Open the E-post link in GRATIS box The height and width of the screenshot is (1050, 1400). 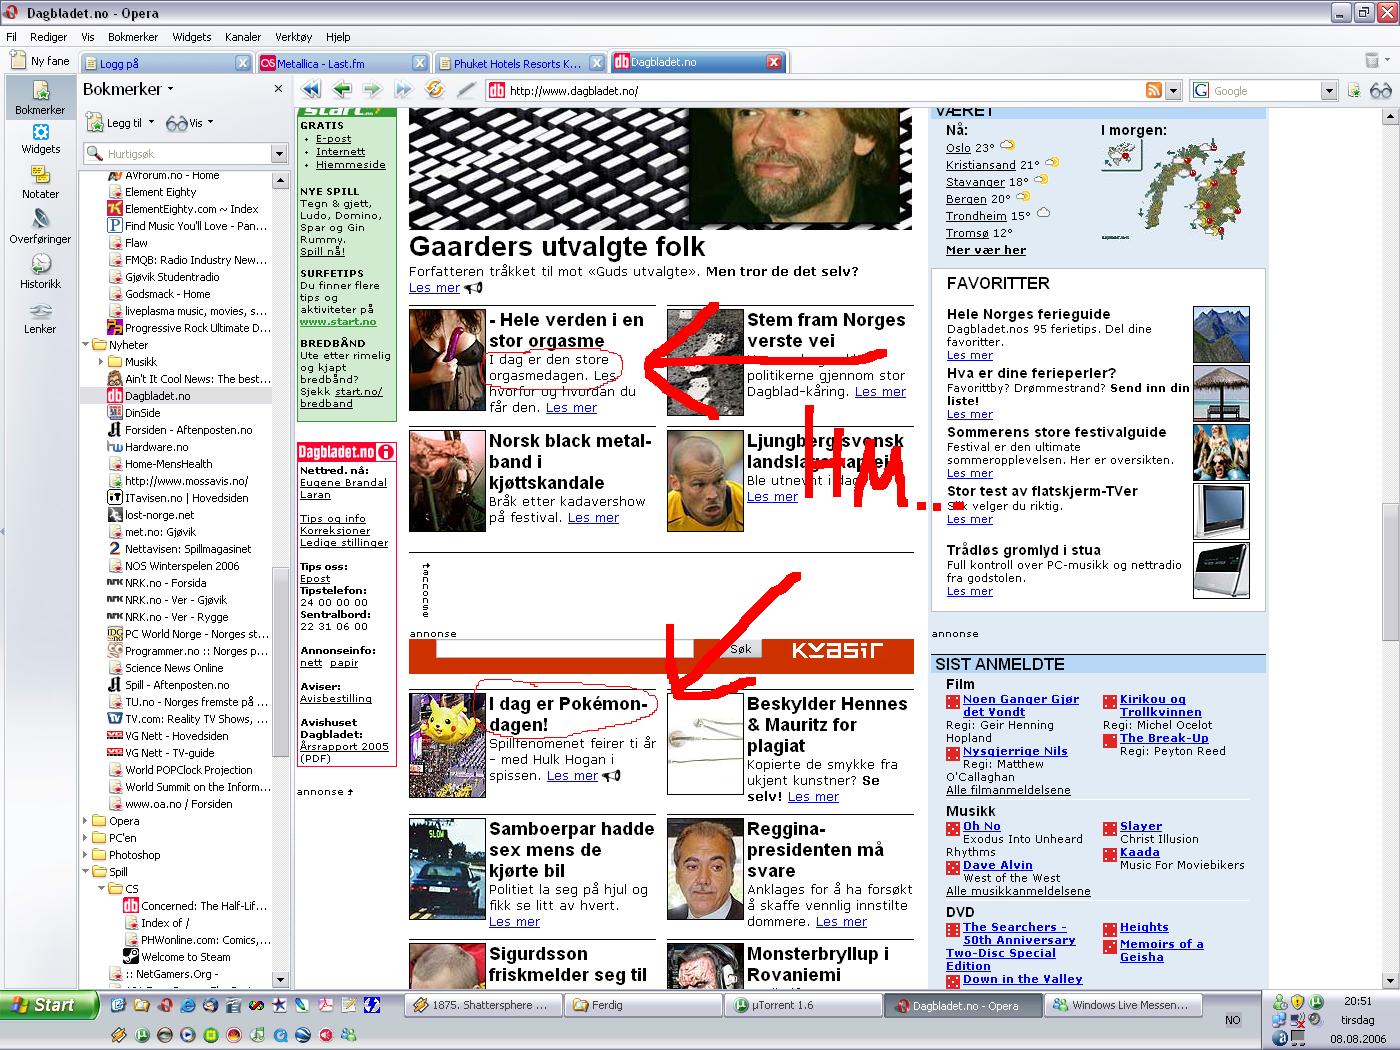(x=334, y=139)
